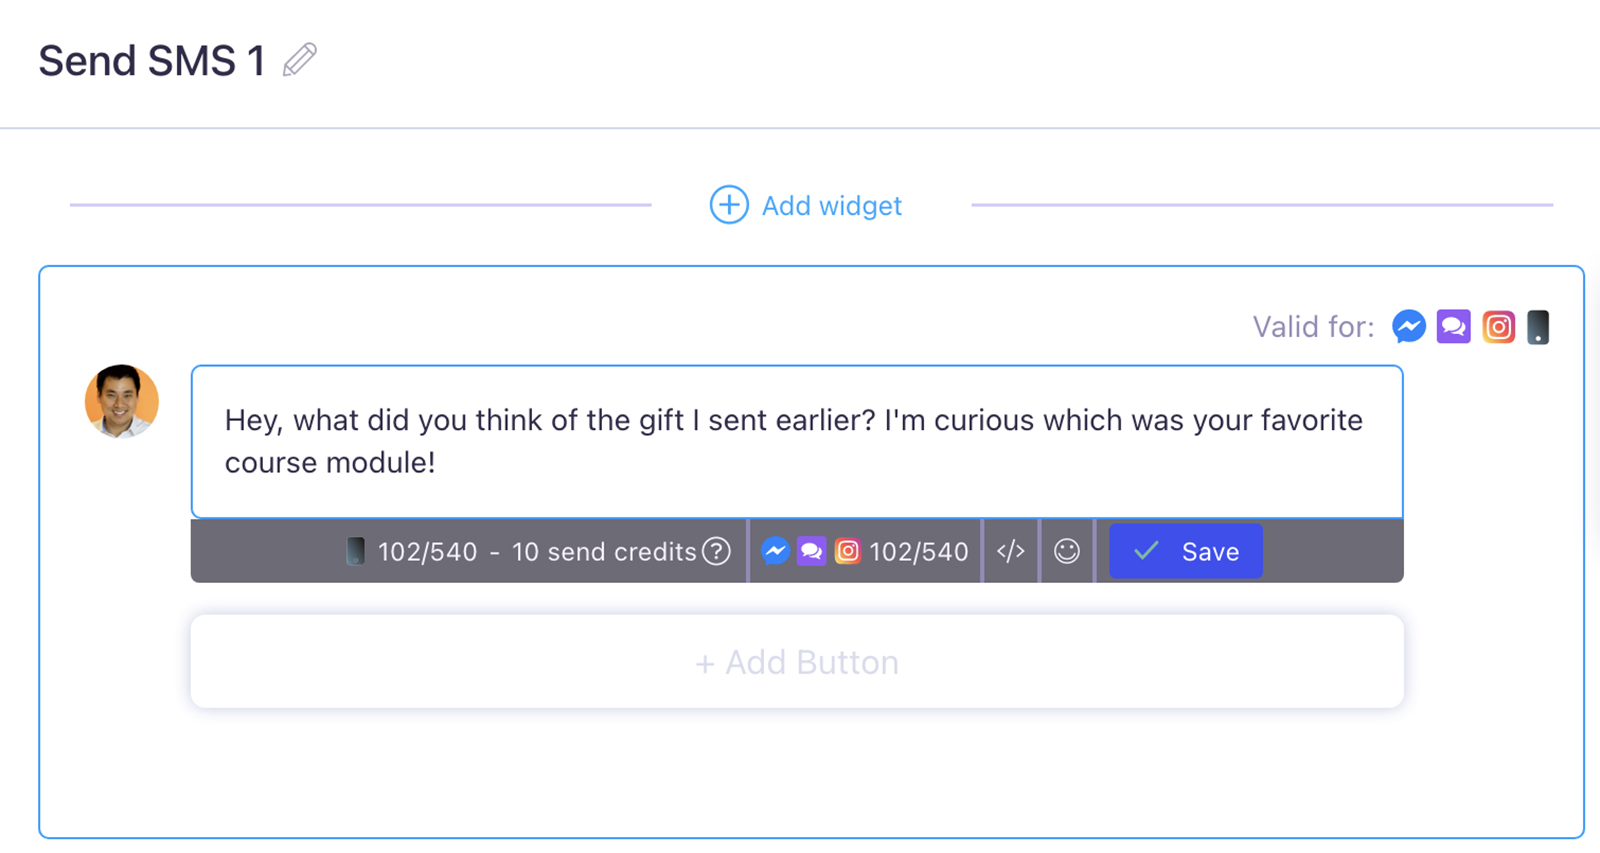Insert a variable with the code brackets icon
This screenshot has width=1600, height=853.
point(1011,551)
